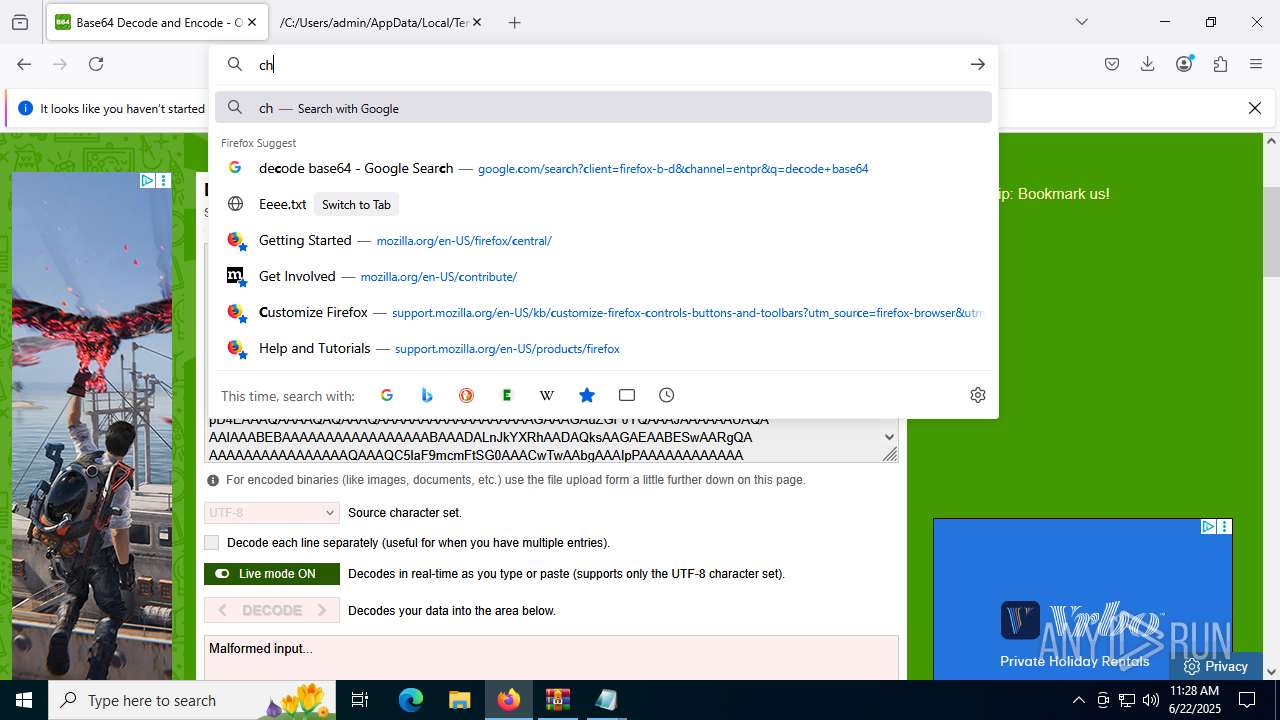Image resolution: width=1280 pixels, height=720 pixels.
Task: Toggle Live mode ON switch
Action: (272, 574)
